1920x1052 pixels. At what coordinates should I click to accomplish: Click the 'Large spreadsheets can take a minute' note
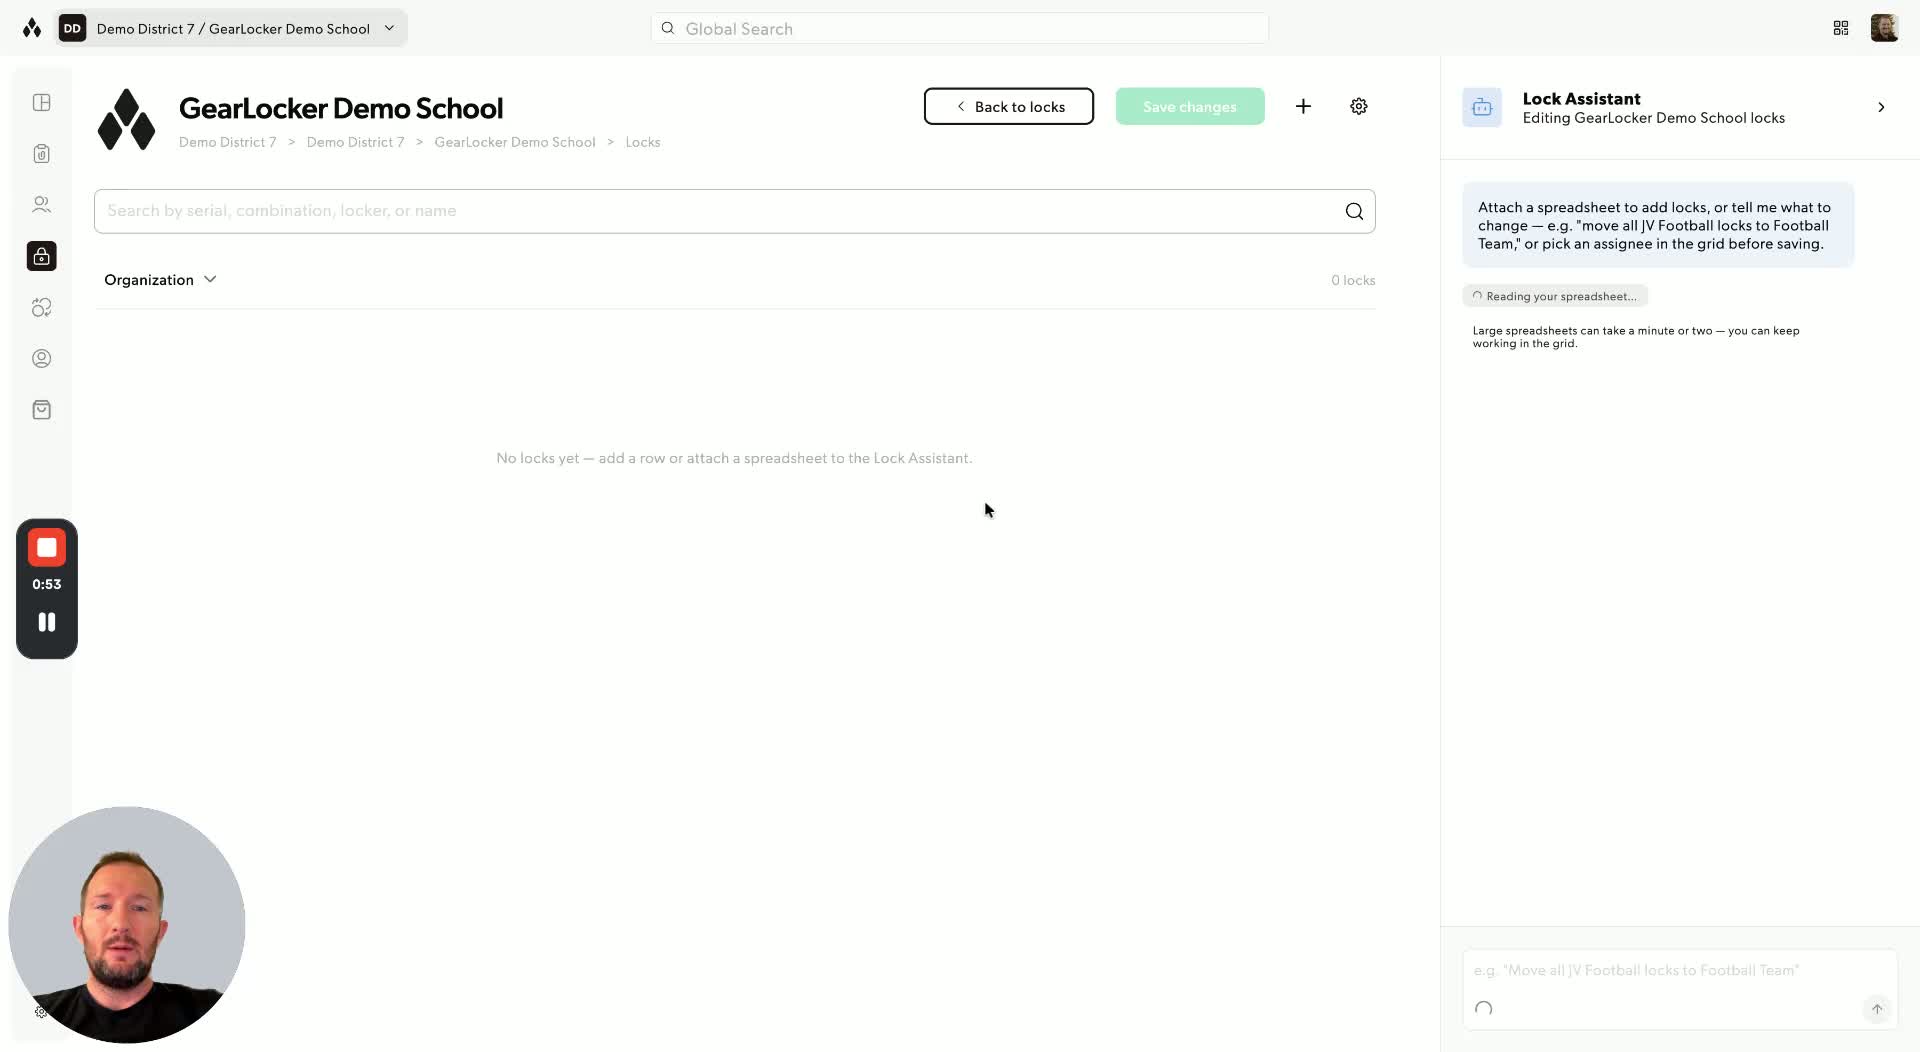1636,337
